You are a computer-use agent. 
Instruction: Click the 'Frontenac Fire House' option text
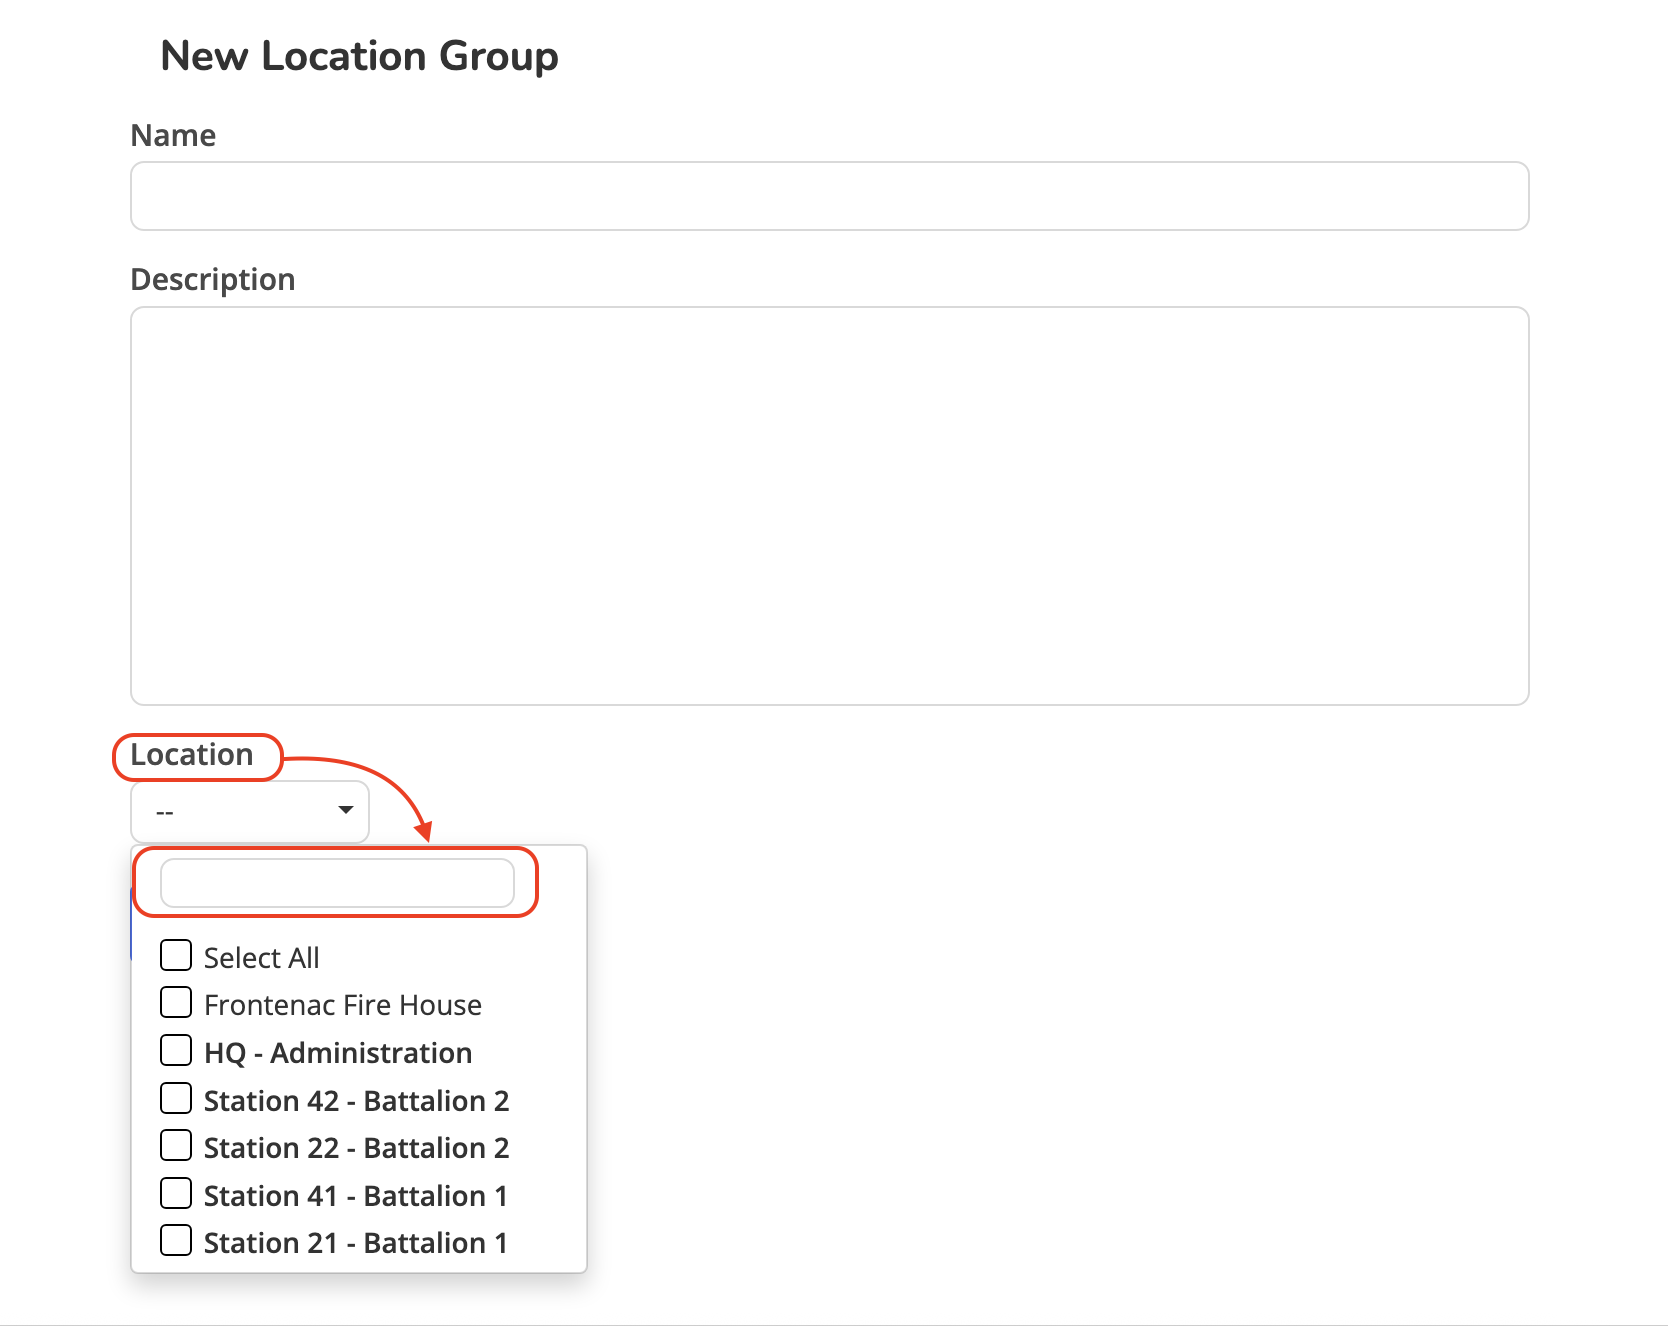(x=343, y=1005)
